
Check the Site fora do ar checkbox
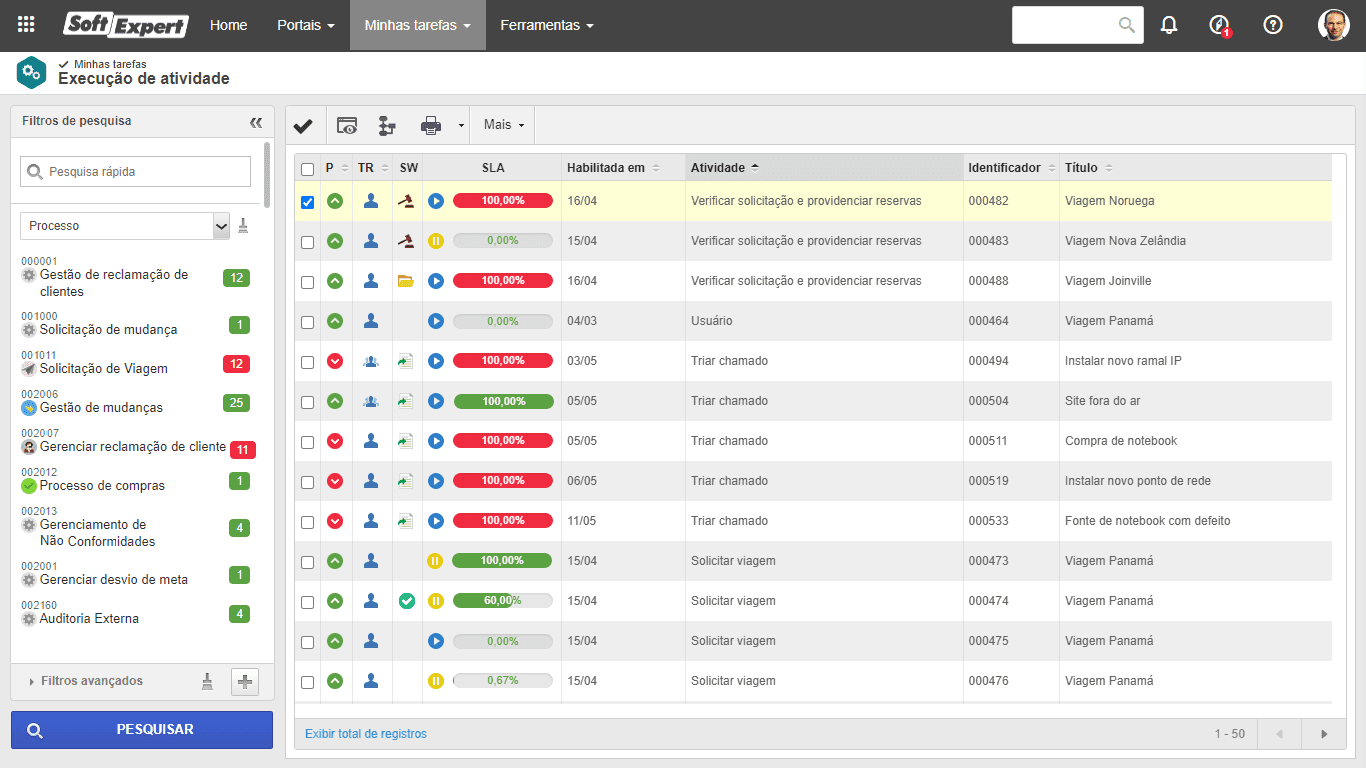coord(307,402)
